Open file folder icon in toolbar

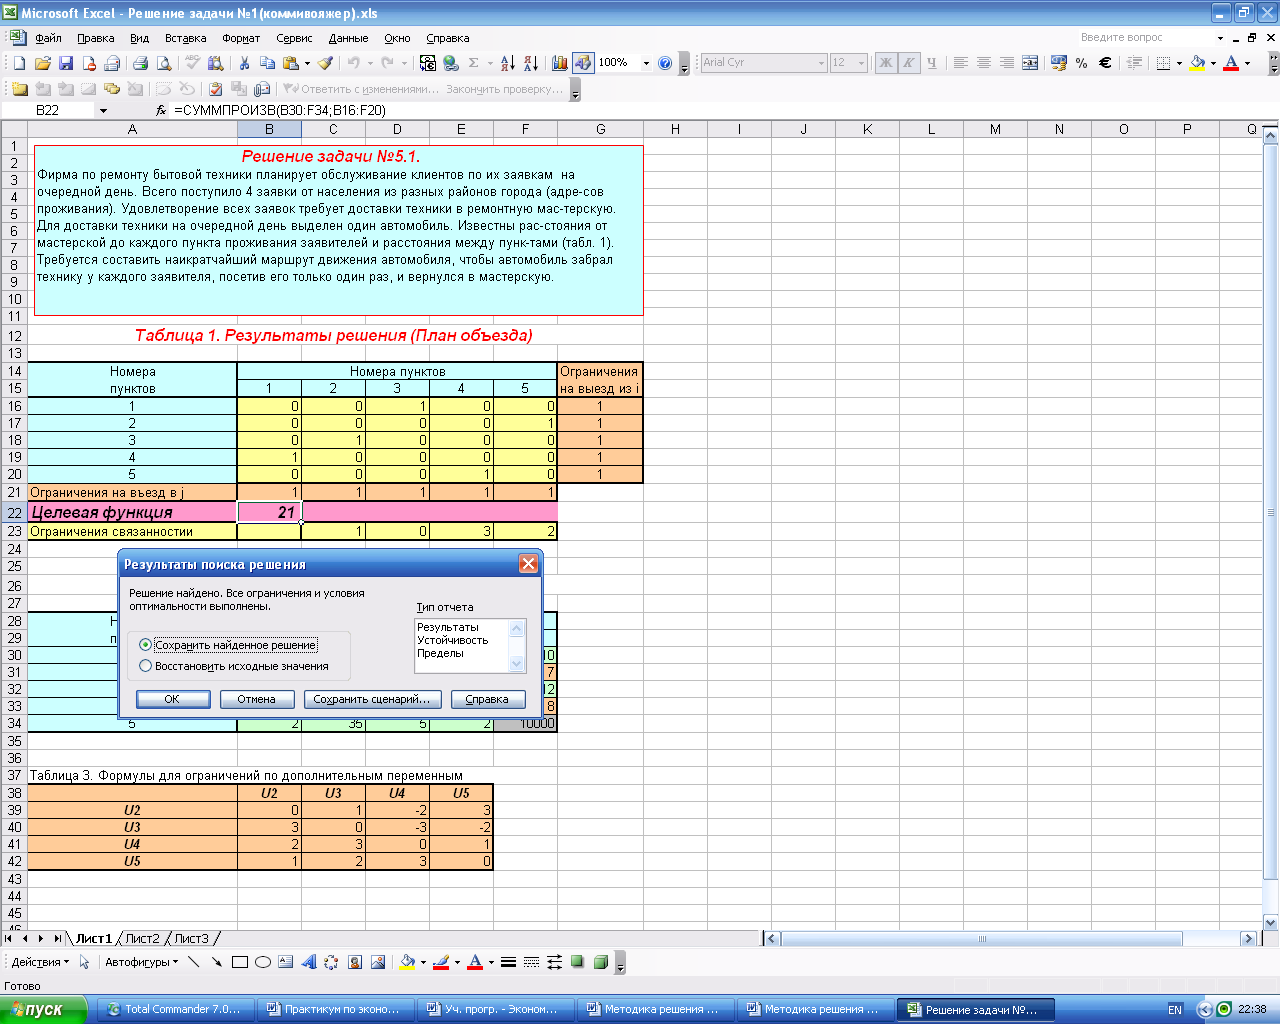[x=42, y=63]
